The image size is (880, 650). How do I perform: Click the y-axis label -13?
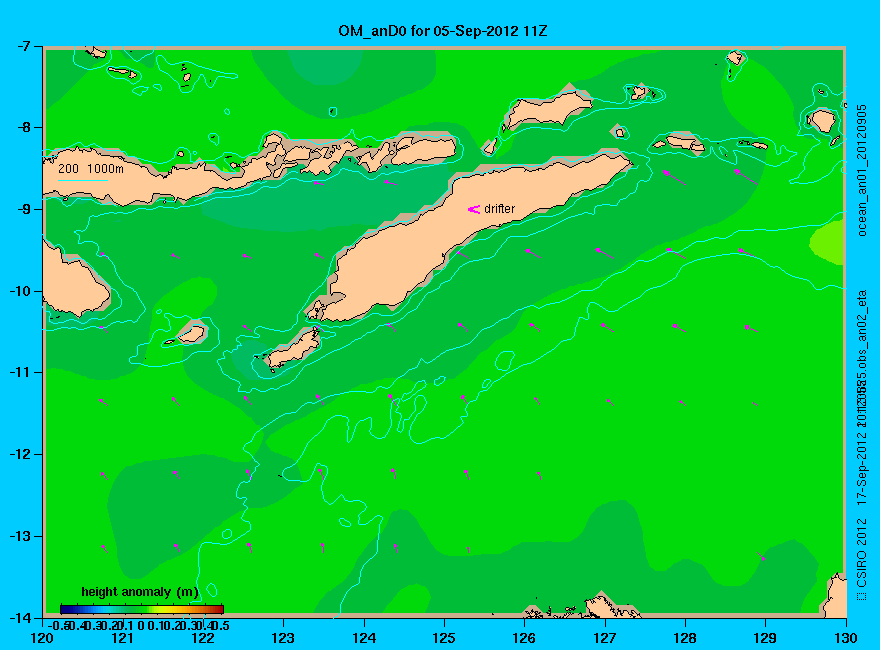click(x=20, y=536)
